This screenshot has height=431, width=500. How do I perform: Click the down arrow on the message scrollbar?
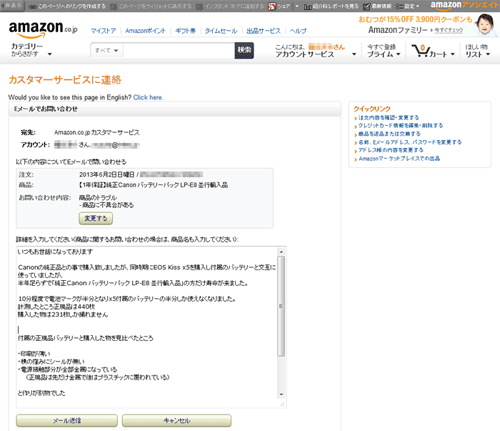281,394
